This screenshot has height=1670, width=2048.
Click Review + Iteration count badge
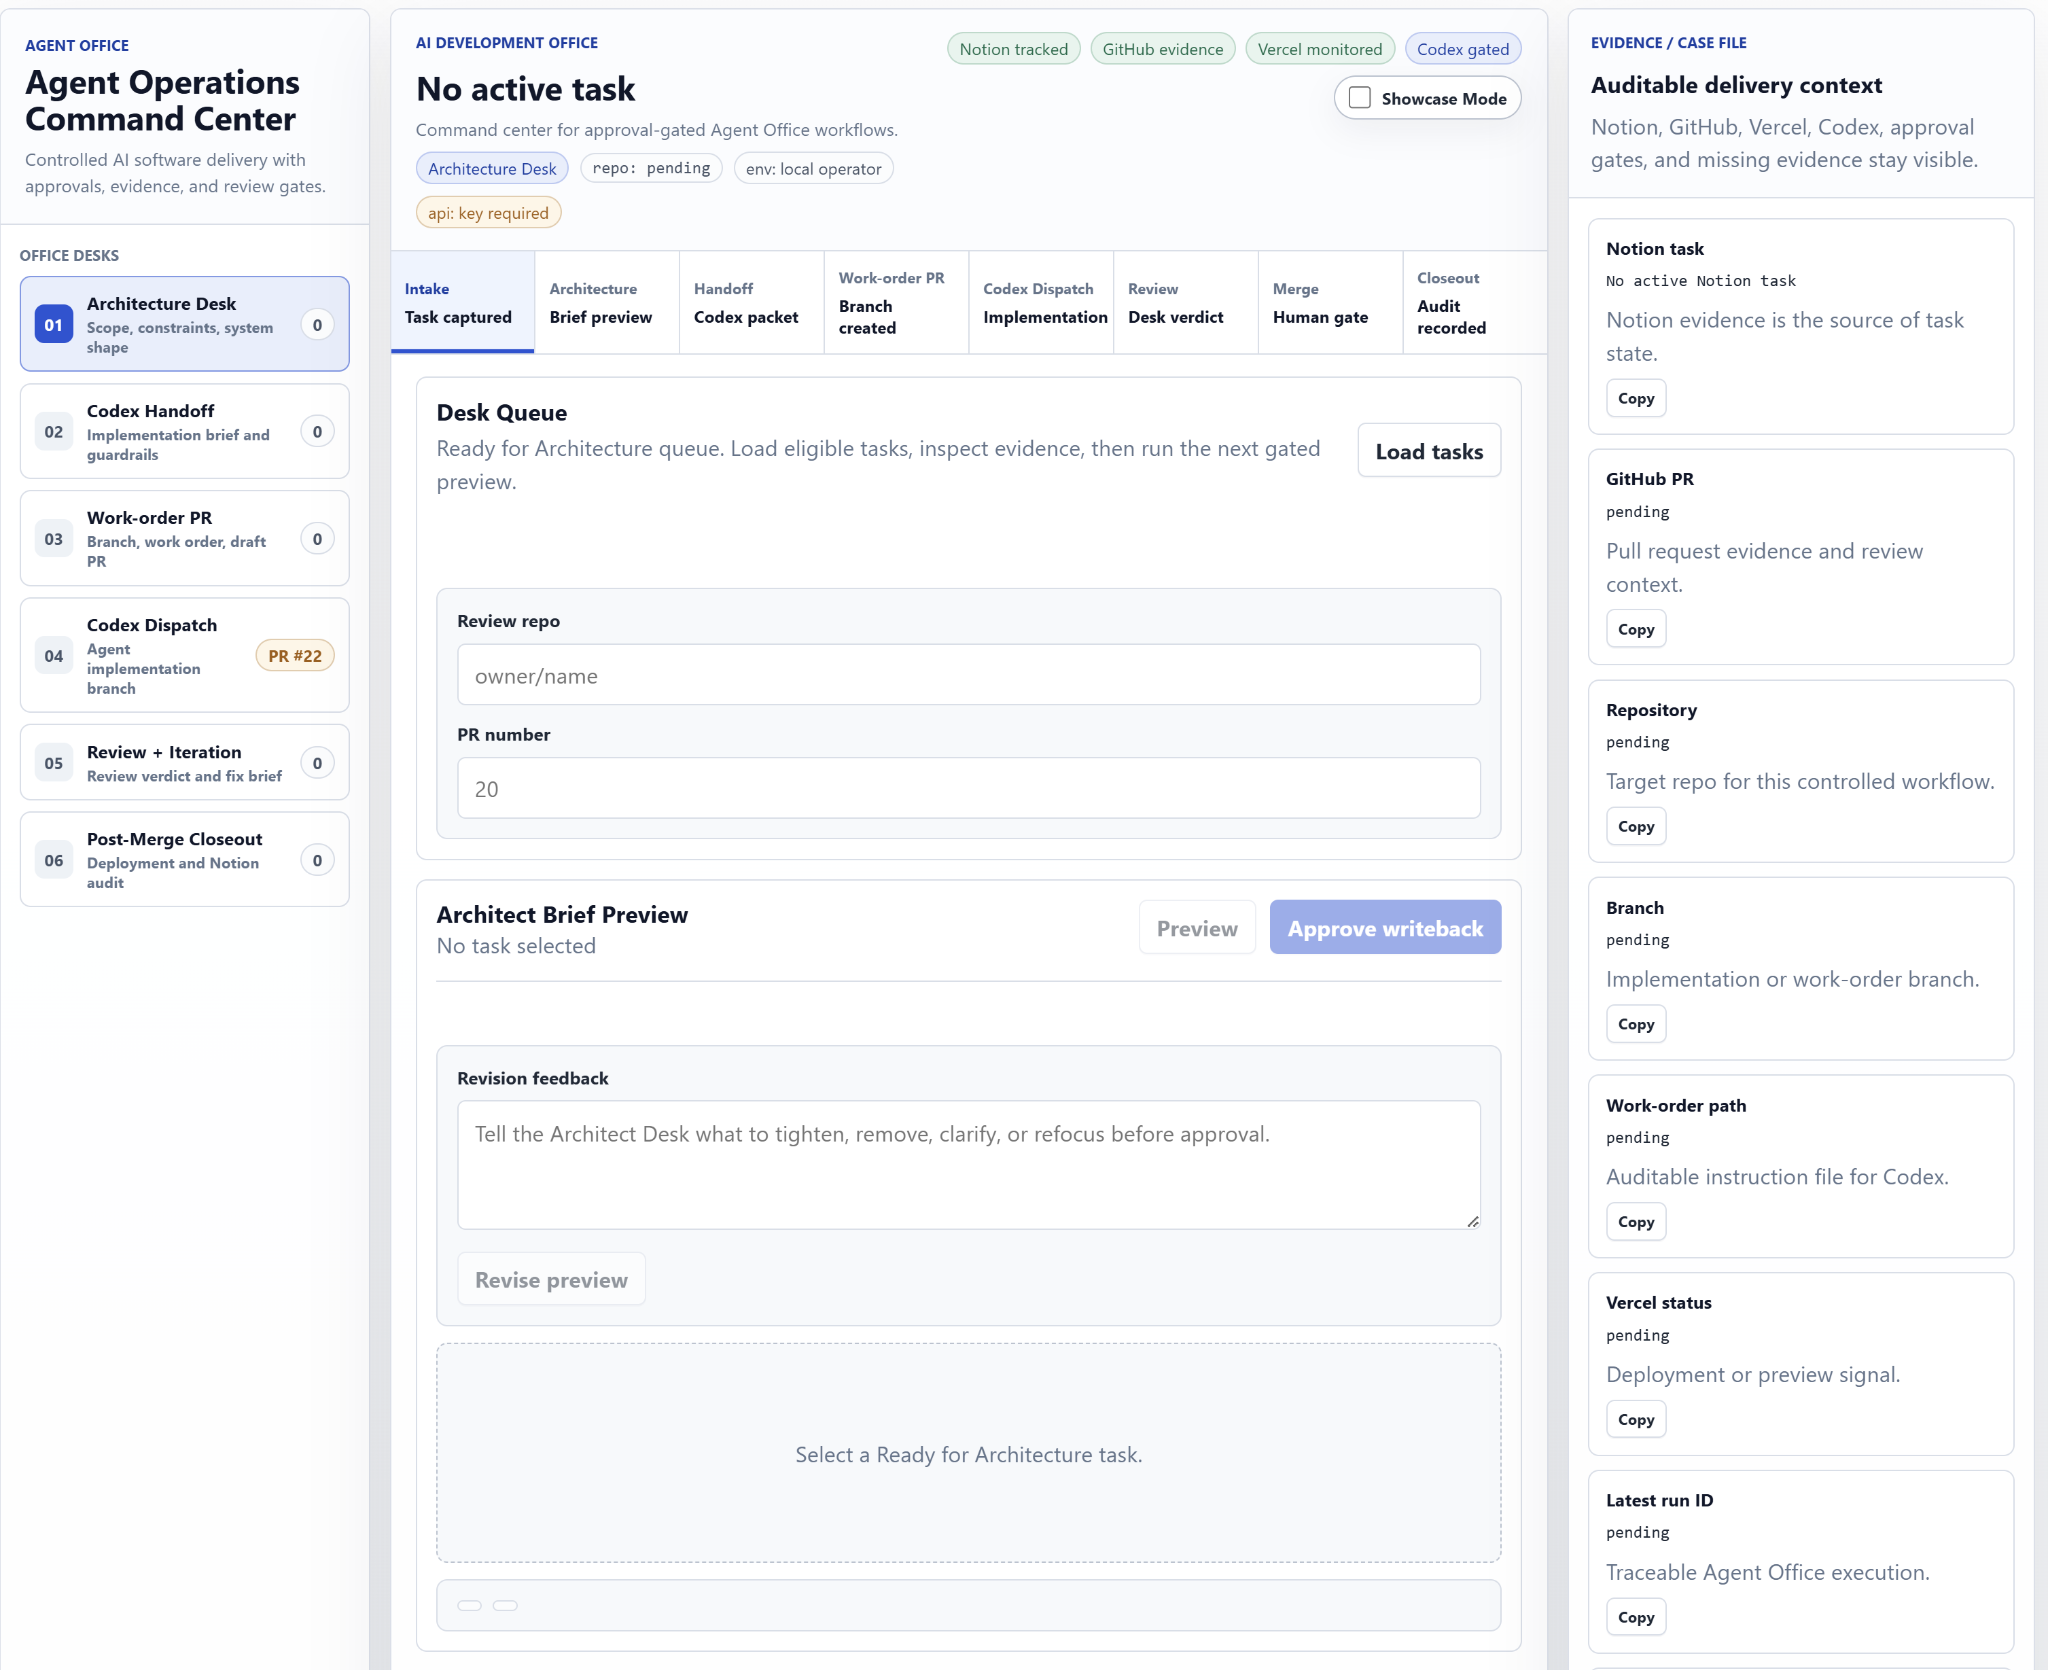[317, 762]
